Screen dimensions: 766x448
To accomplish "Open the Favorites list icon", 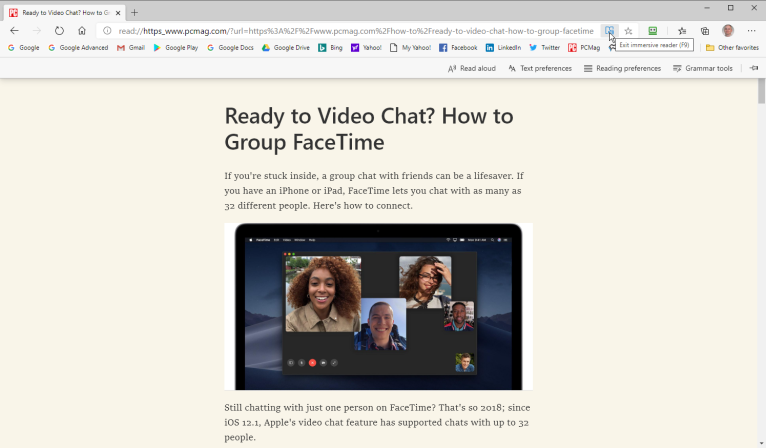I will [x=682, y=31].
